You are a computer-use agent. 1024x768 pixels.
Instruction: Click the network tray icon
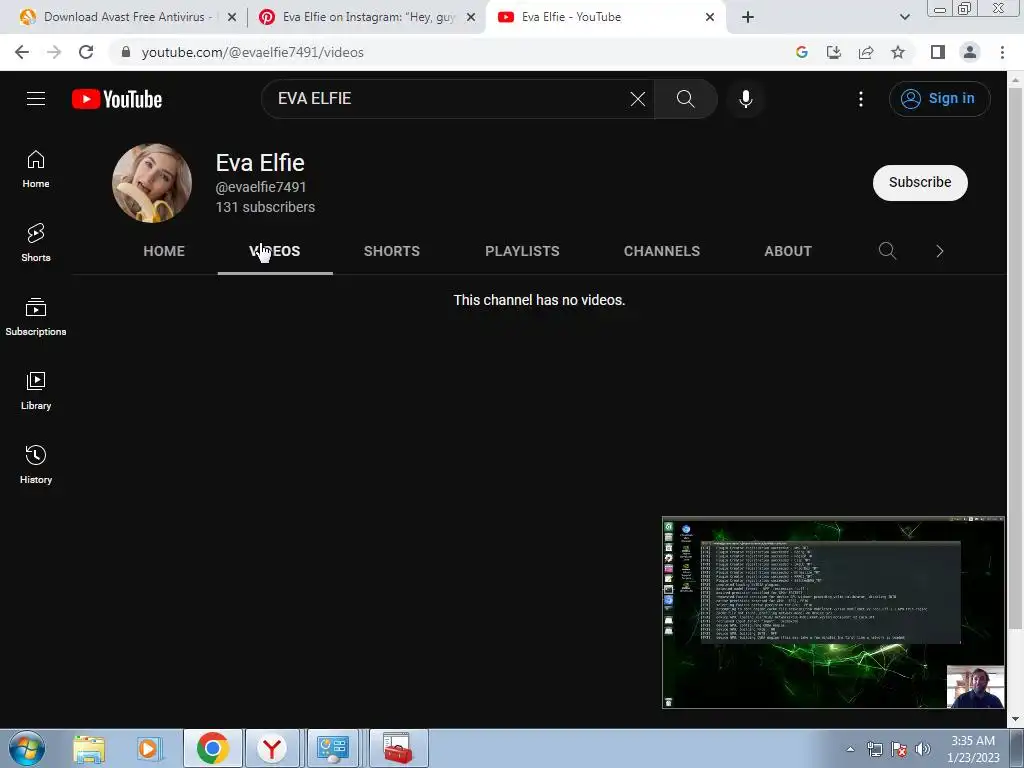874,749
